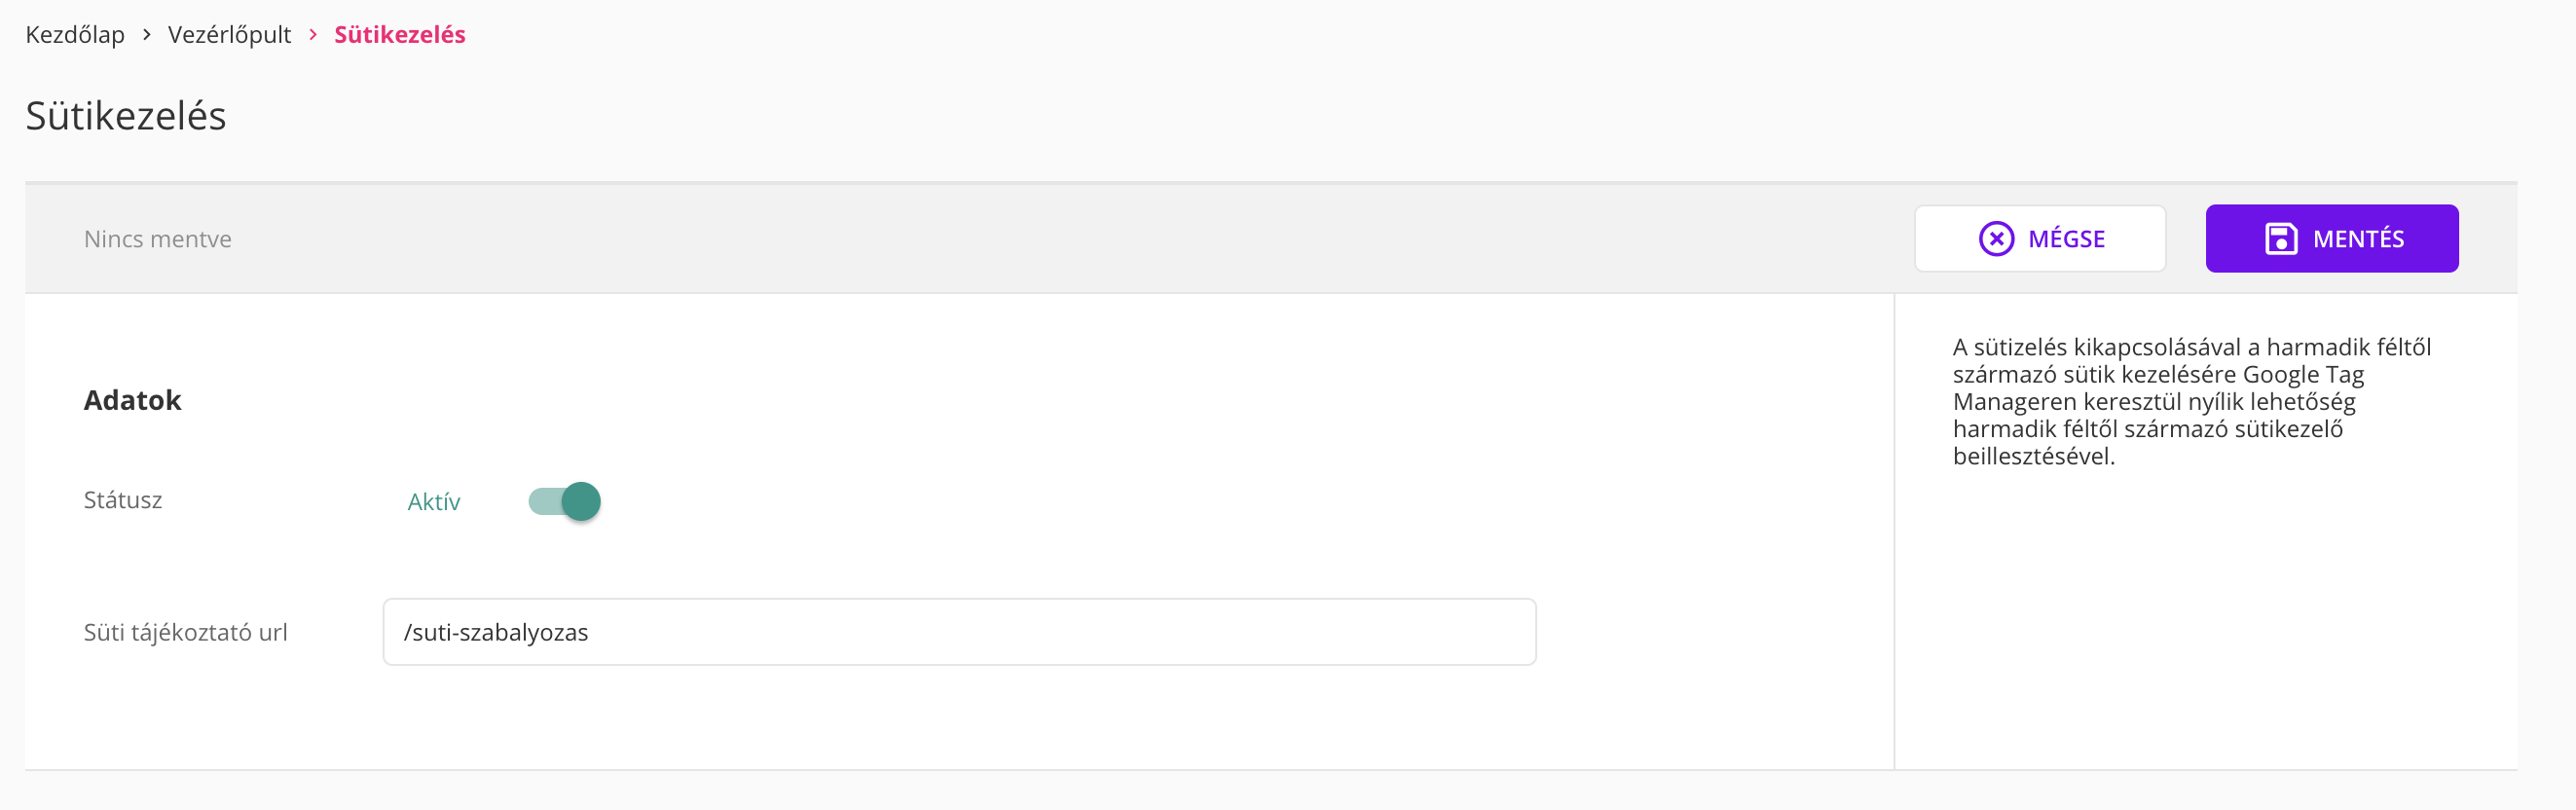The image size is (2576, 810).
Task: Click the Nincs mentve status text
Action: (157, 239)
